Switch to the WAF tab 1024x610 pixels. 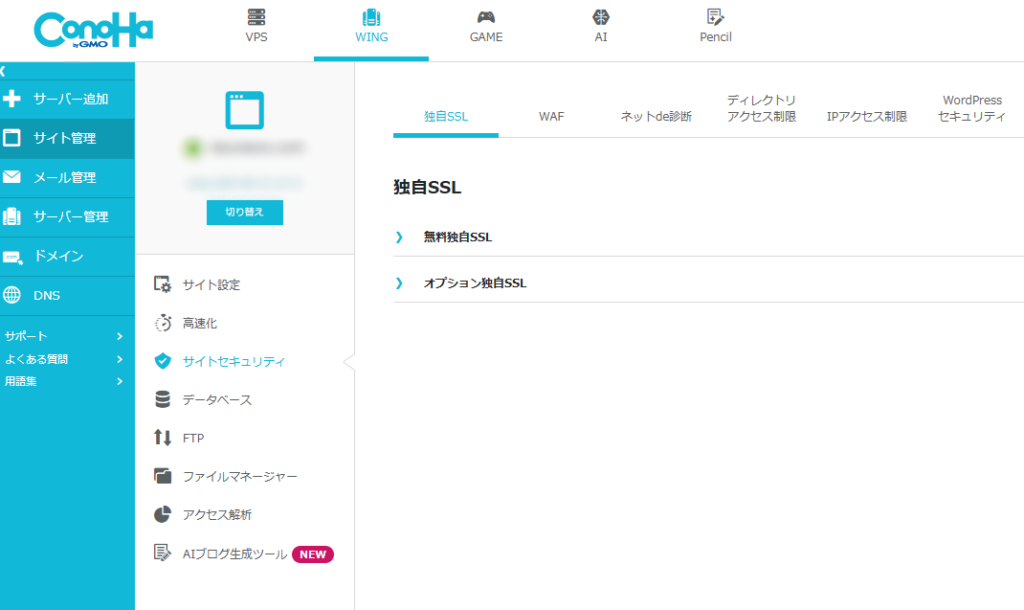point(551,116)
